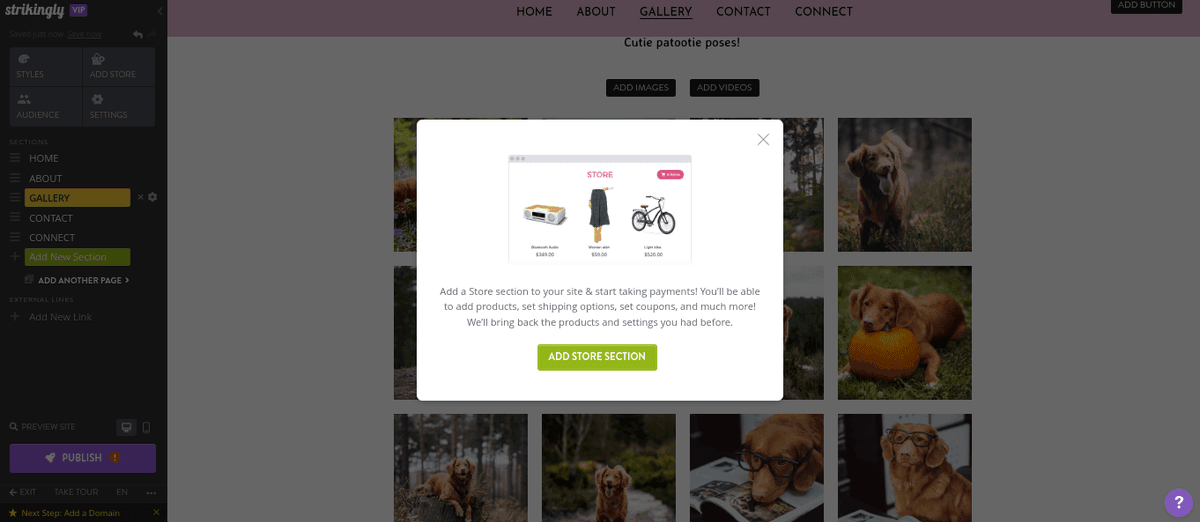This screenshot has width=1200, height=522.
Task: Click the dog with pumpkin photo
Action: 904,333
